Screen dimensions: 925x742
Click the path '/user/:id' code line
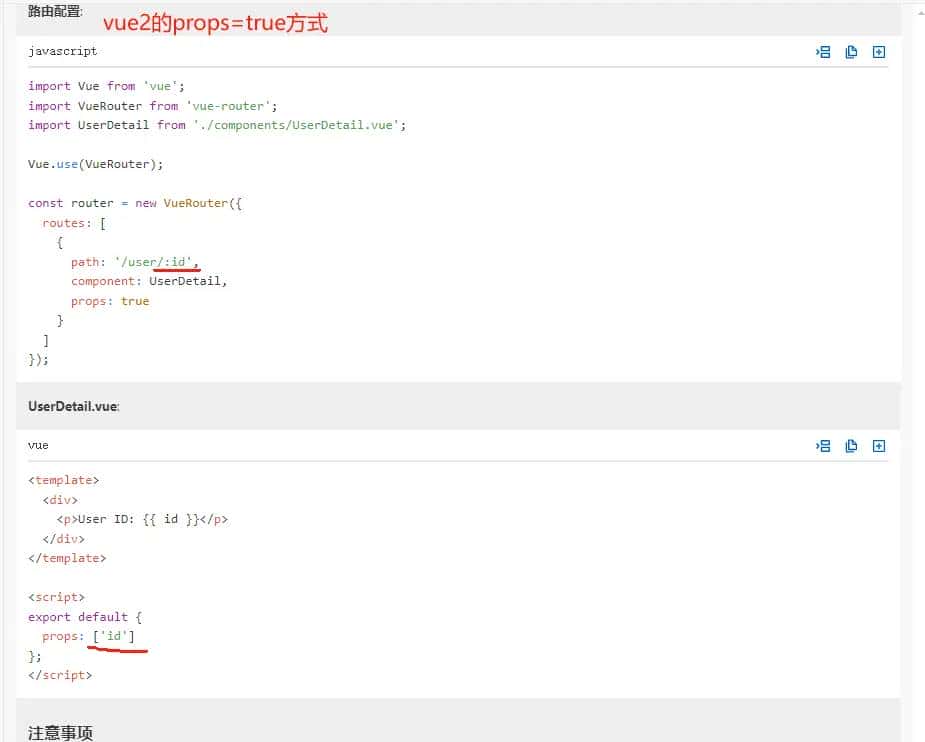click(x=135, y=262)
